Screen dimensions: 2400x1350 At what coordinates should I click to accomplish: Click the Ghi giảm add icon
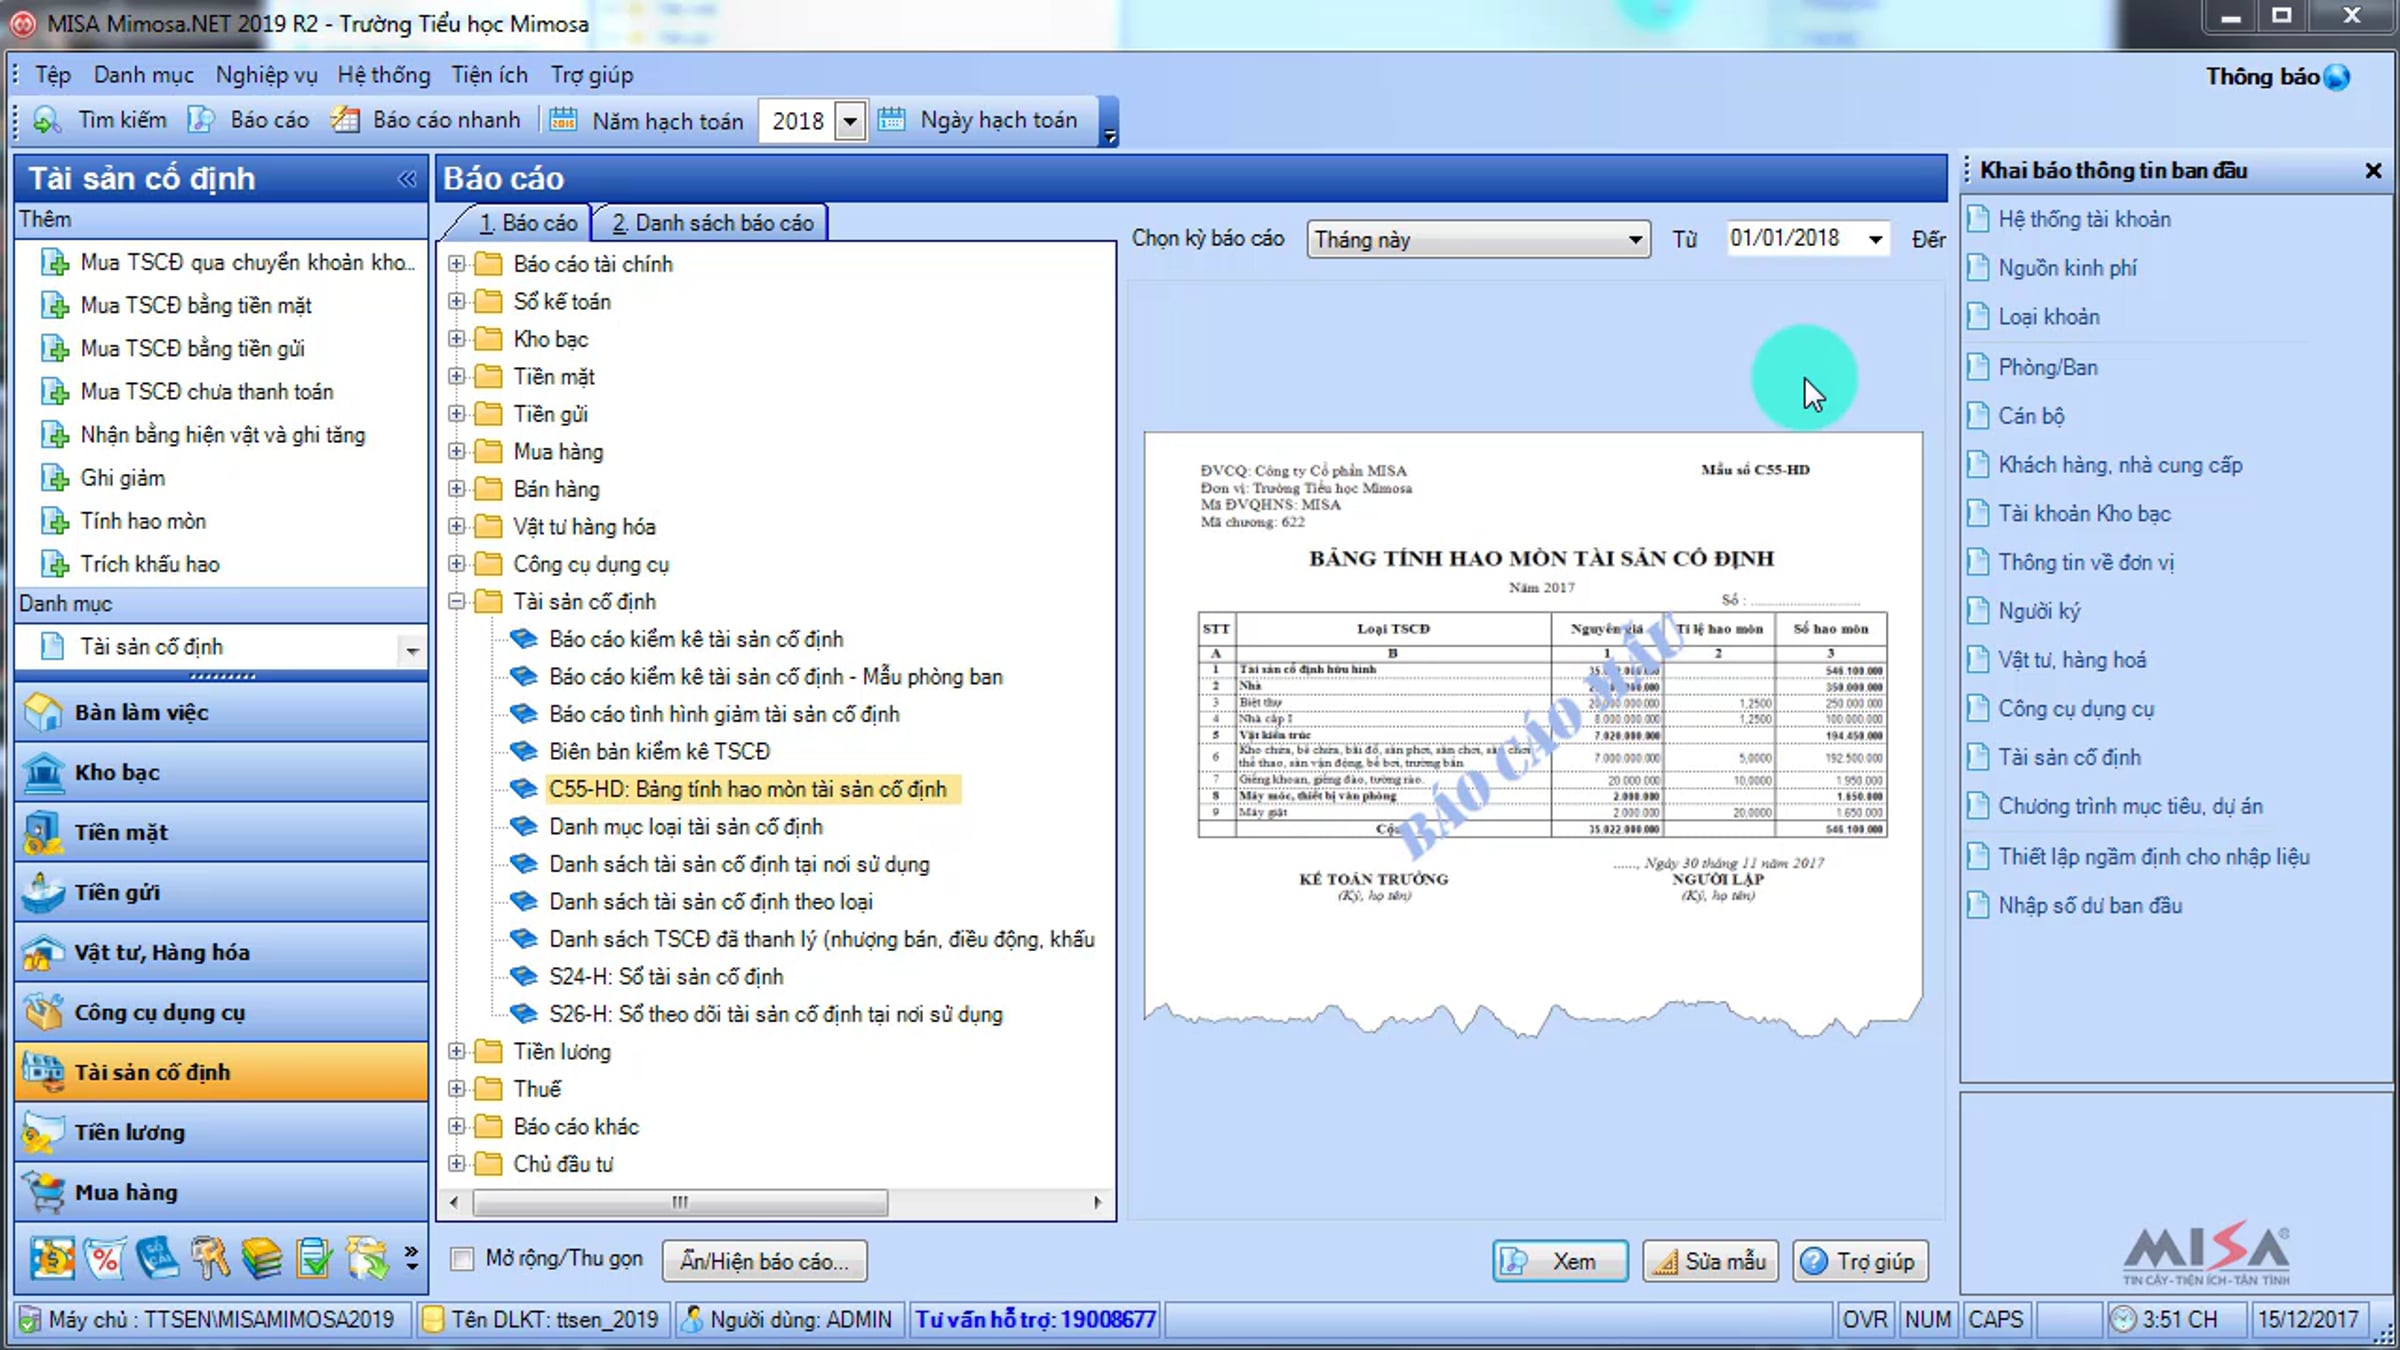54,478
